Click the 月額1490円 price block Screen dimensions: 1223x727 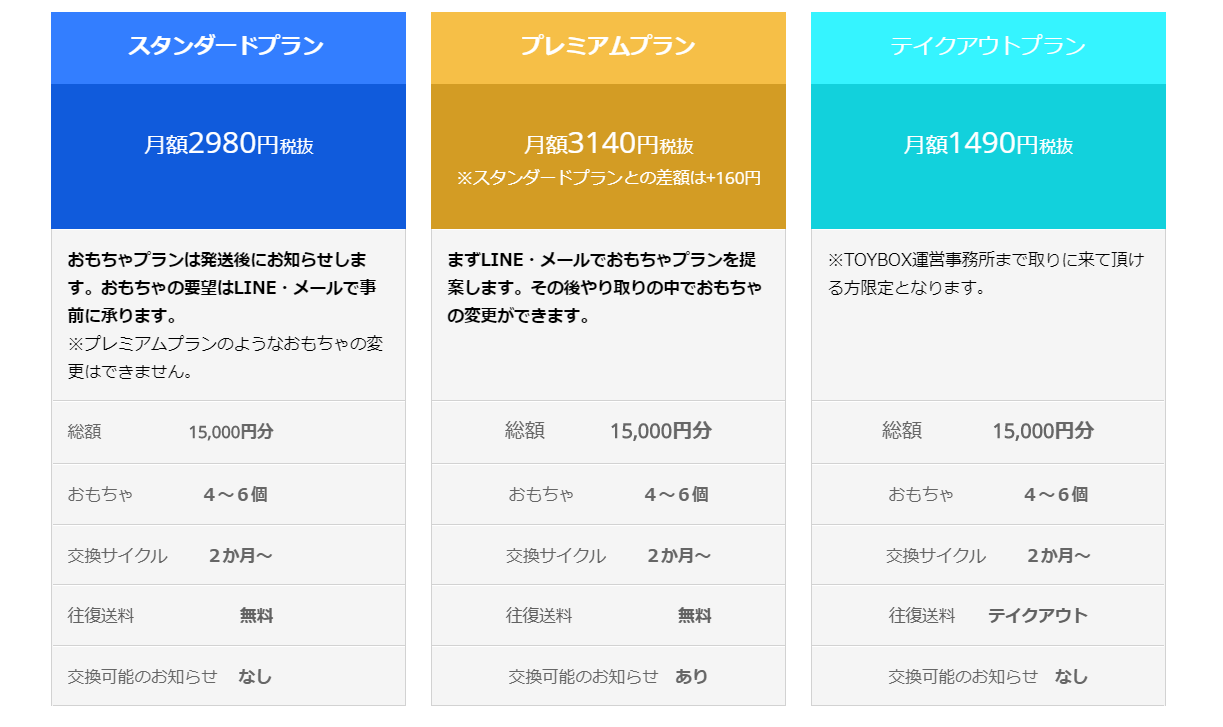[x=988, y=156]
